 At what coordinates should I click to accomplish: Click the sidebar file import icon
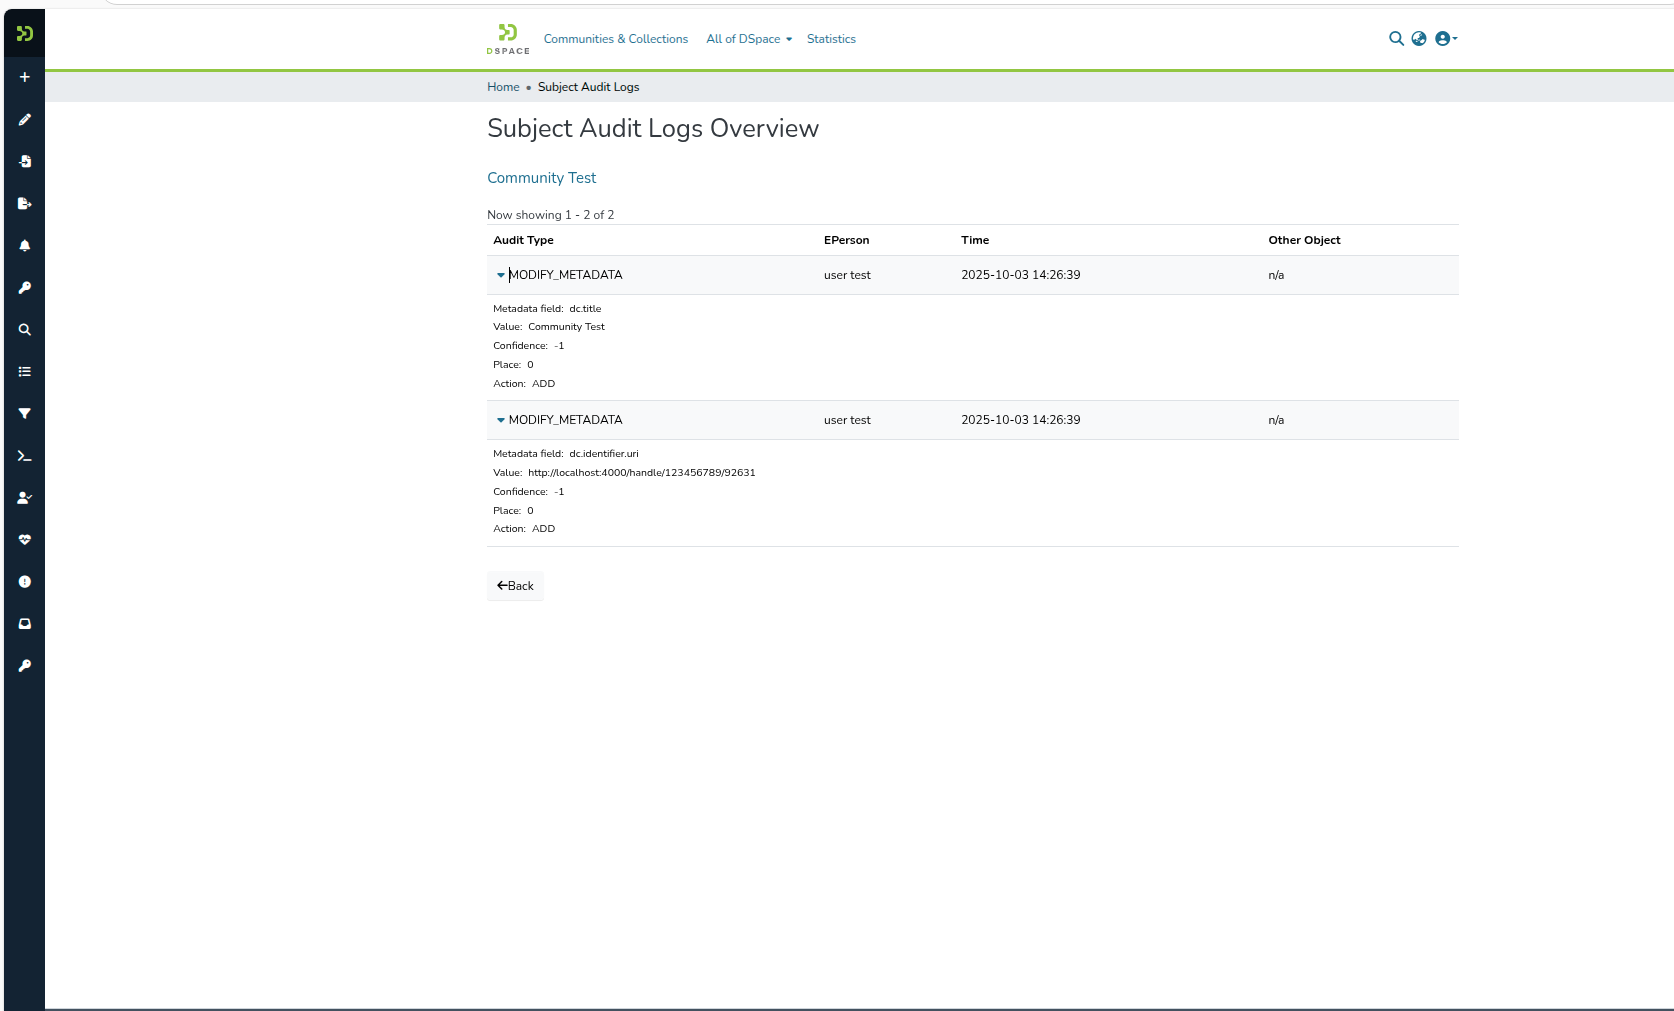[25, 162]
